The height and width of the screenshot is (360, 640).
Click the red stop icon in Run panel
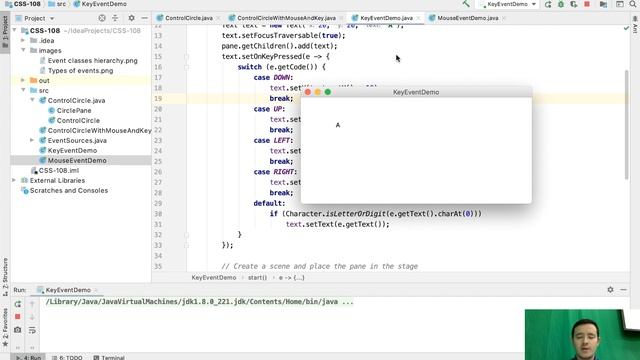pos(18,317)
